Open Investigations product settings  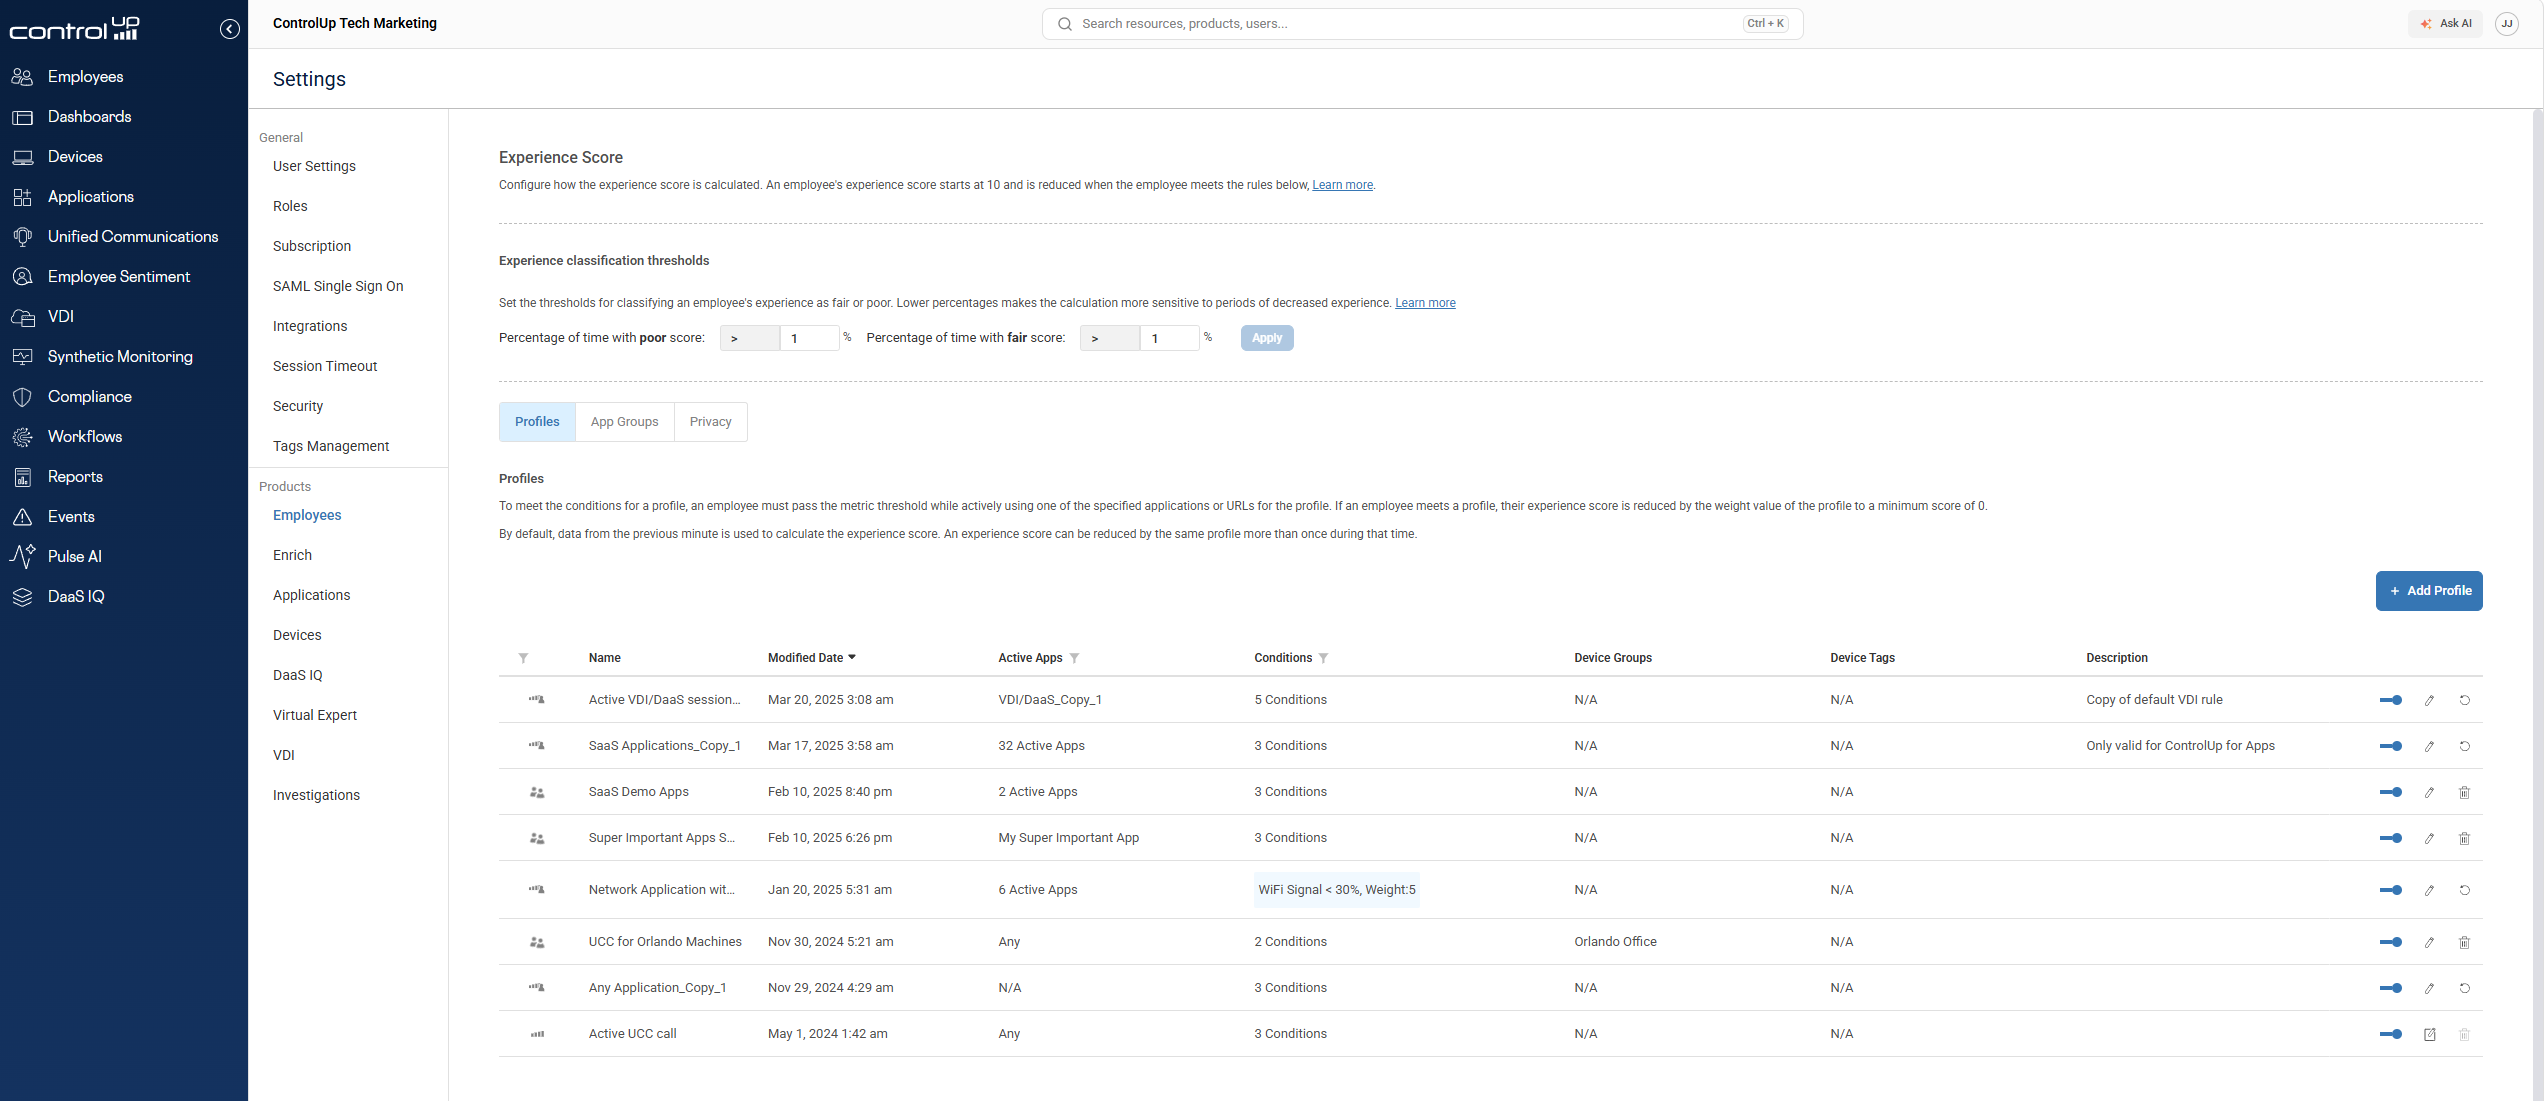pos(316,795)
